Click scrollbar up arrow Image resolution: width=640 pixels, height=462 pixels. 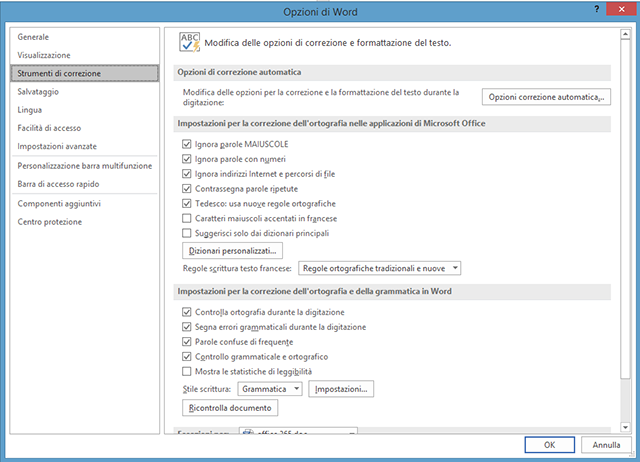point(625,34)
